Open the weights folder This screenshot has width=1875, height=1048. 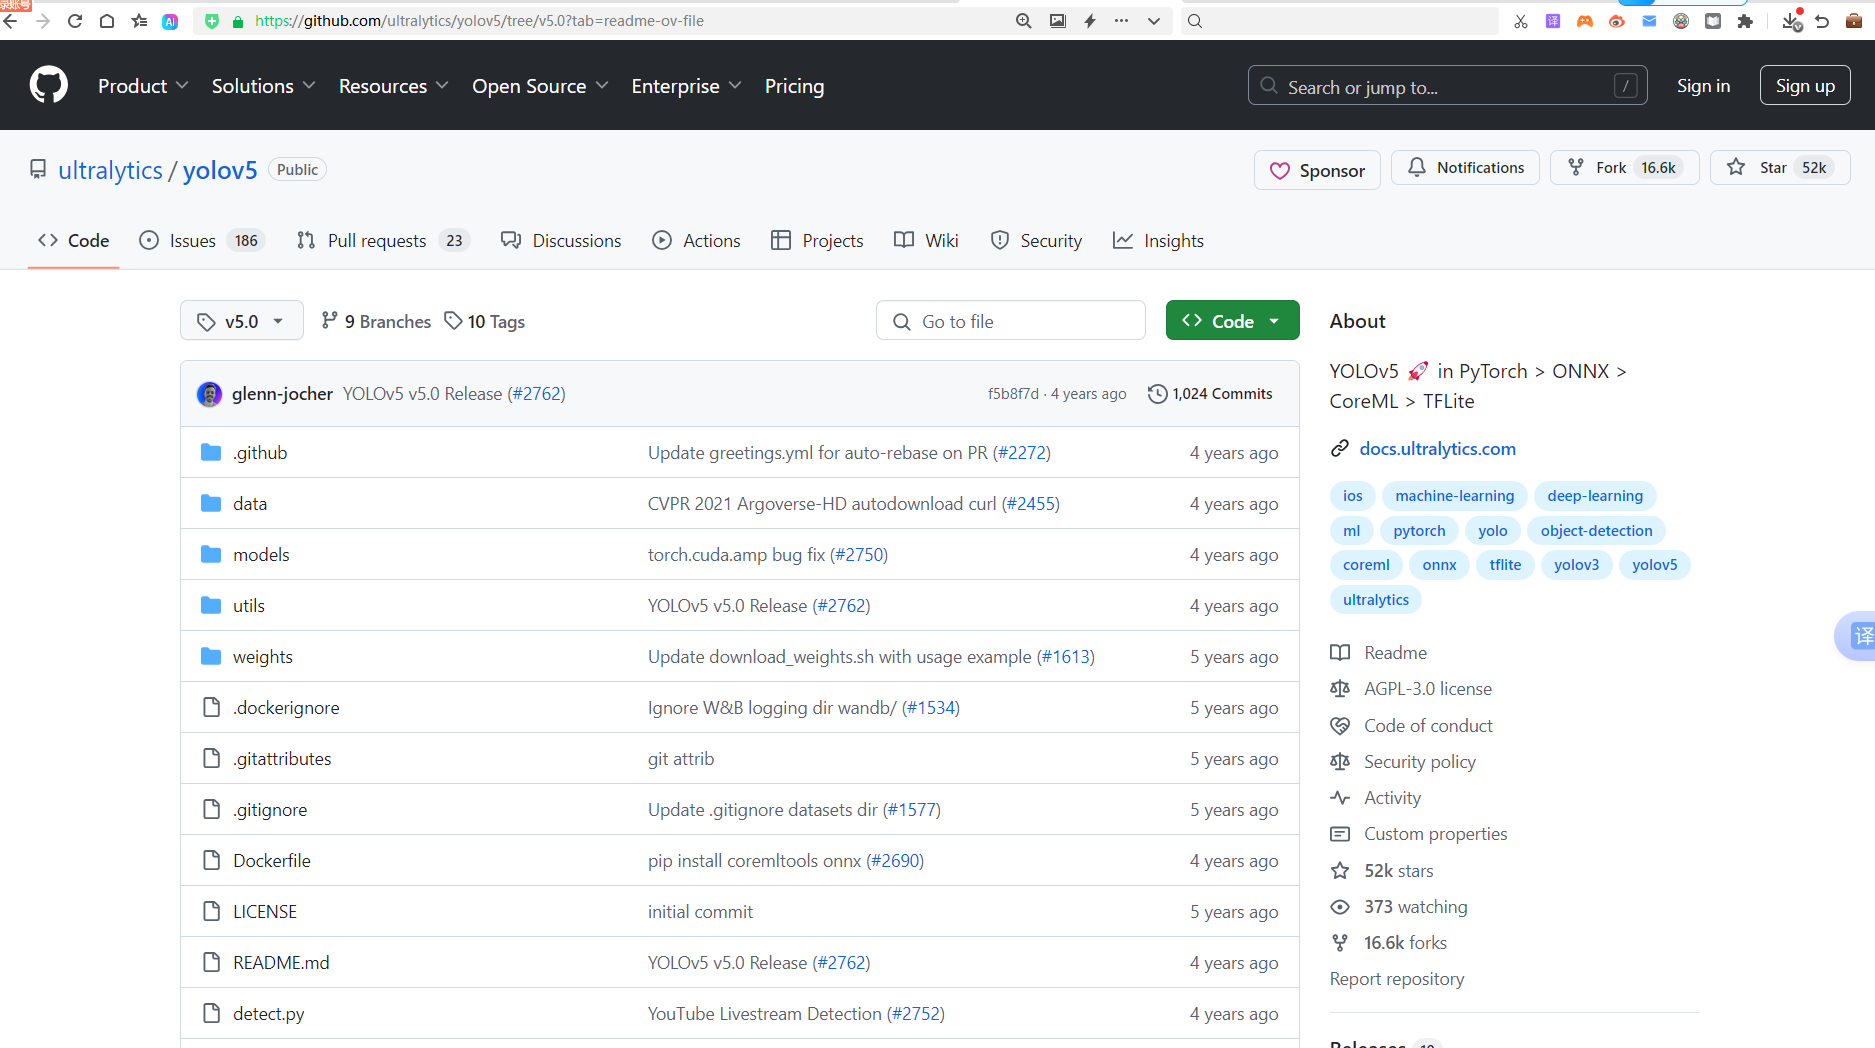[263, 656]
